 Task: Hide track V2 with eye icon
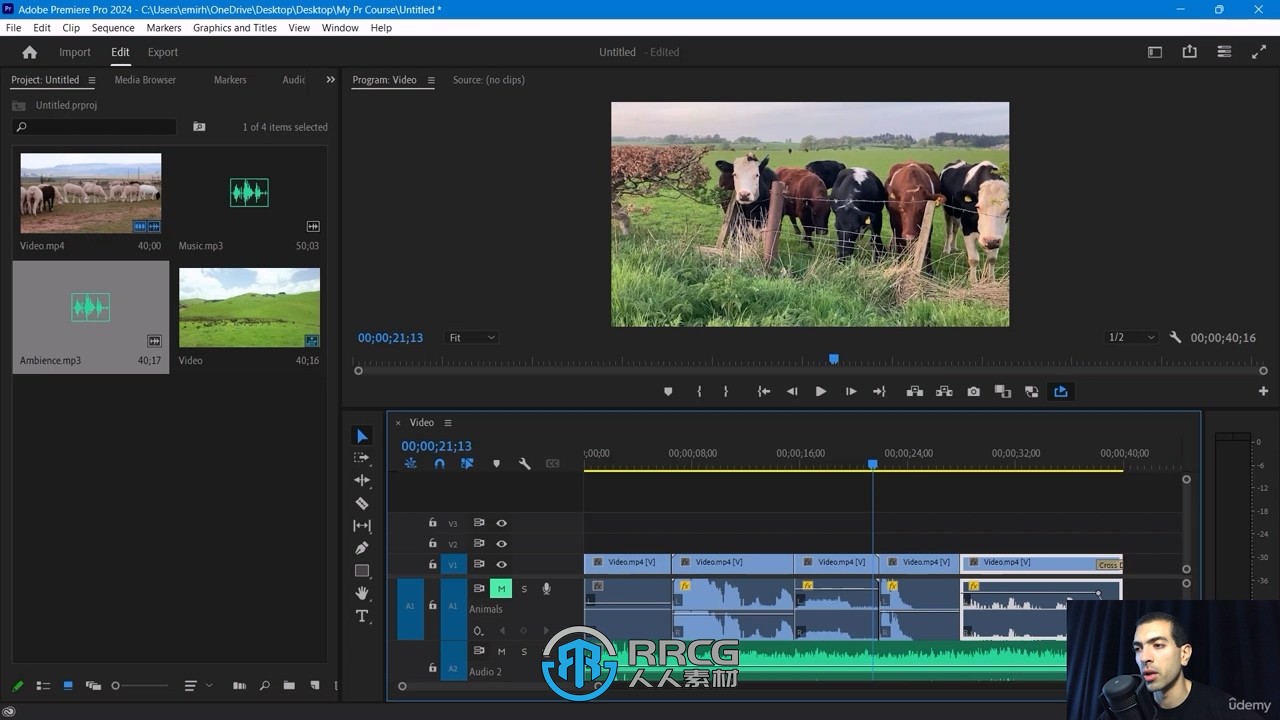point(502,544)
